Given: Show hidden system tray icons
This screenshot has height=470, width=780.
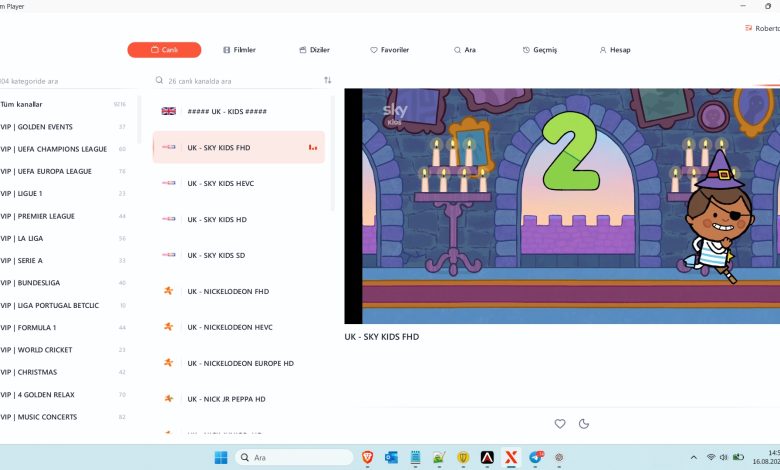Looking at the screenshot, I should [693, 458].
